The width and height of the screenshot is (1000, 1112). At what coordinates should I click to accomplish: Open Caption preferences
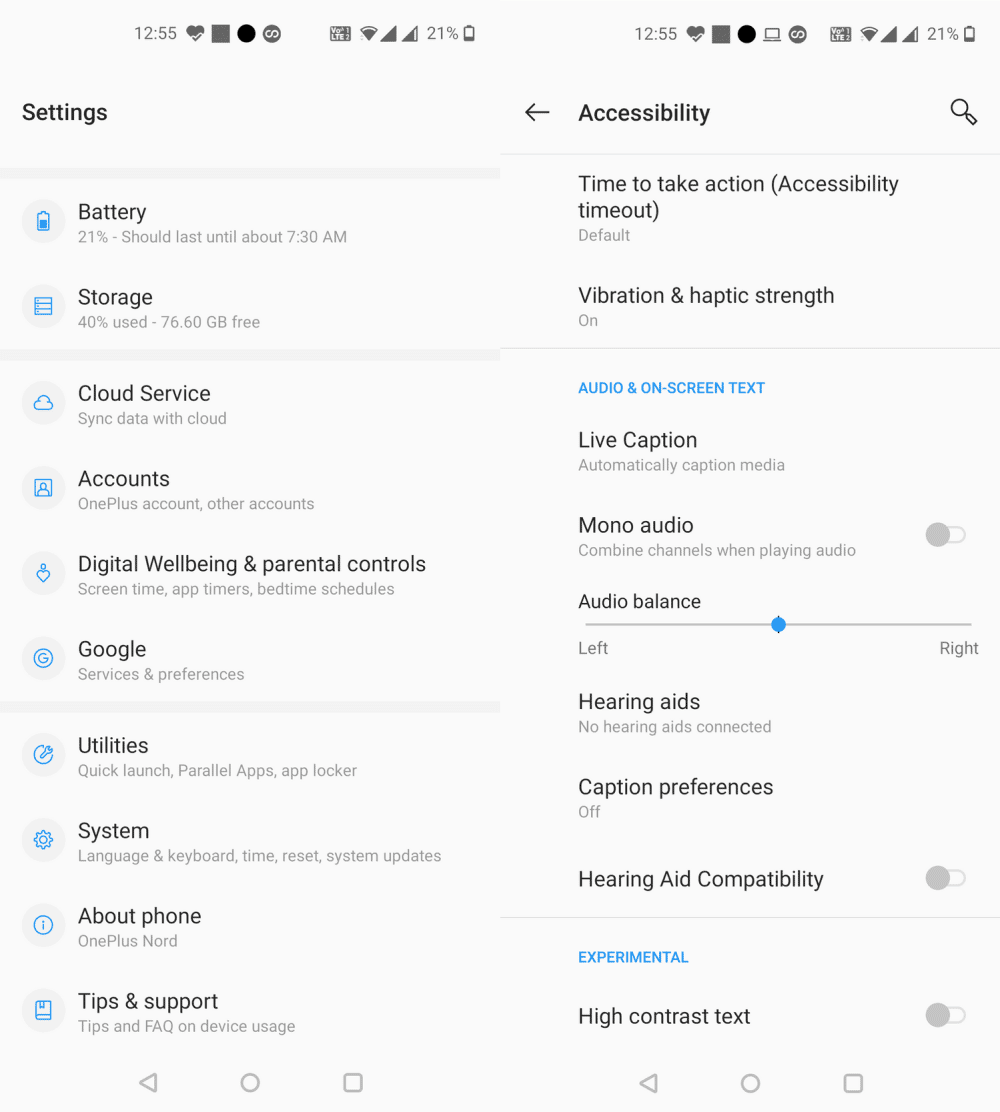point(675,797)
